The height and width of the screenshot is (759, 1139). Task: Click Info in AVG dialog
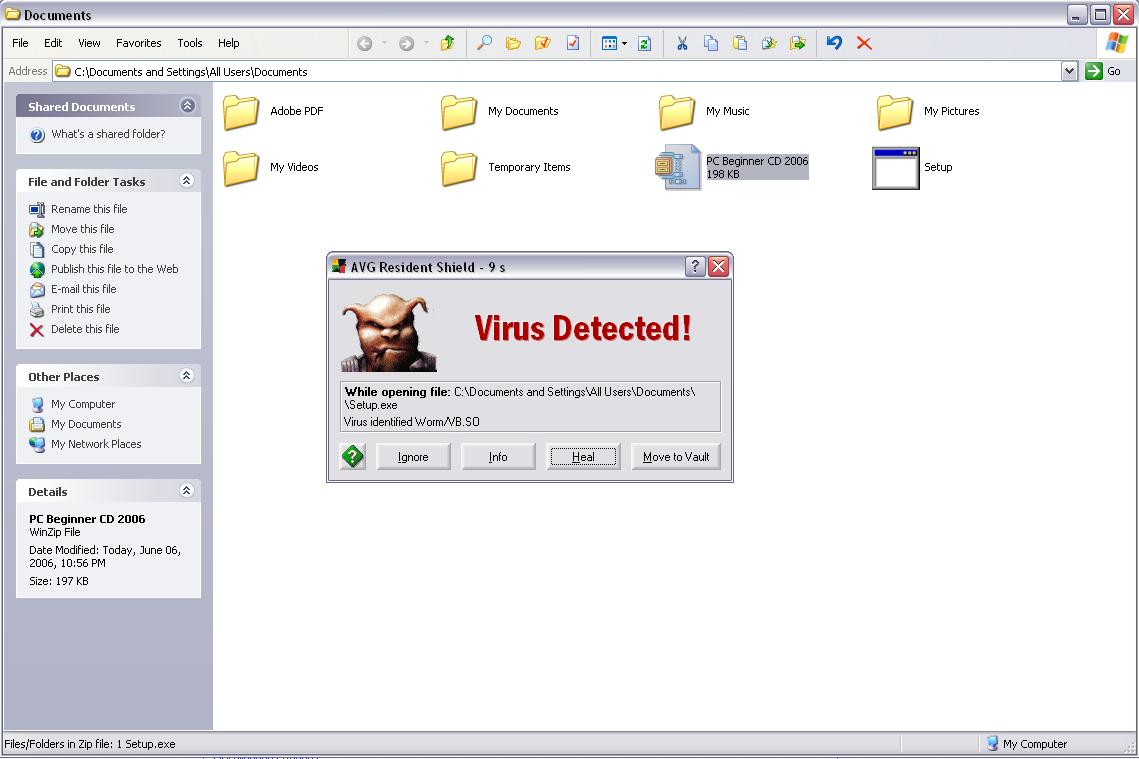[x=498, y=457]
